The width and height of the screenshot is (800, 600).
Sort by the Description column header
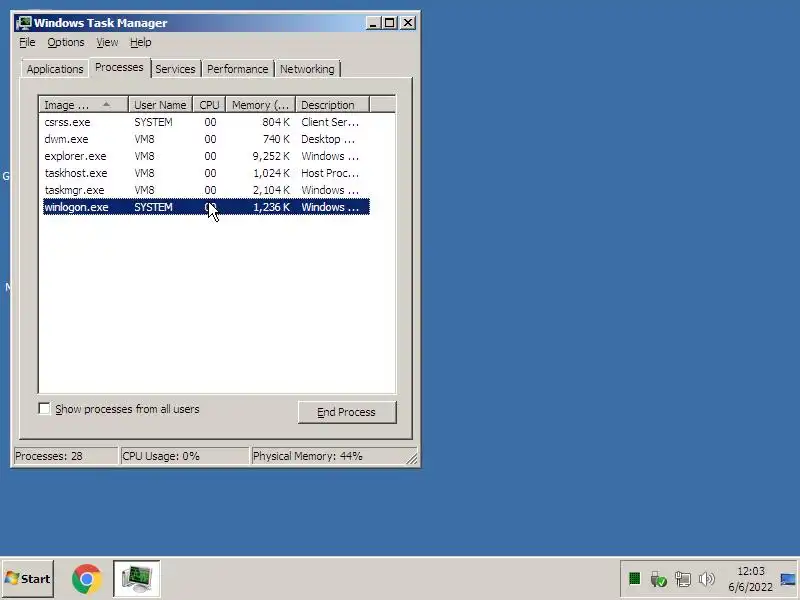click(332, 105)
